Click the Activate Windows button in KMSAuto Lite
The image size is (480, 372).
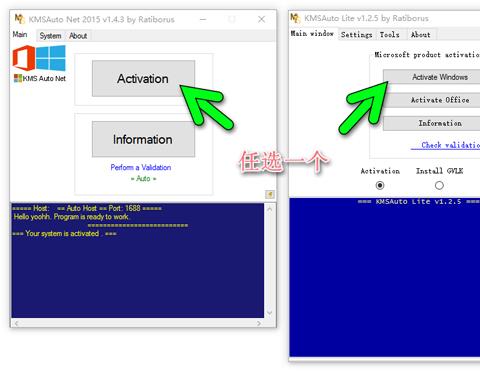pos(432,77)
